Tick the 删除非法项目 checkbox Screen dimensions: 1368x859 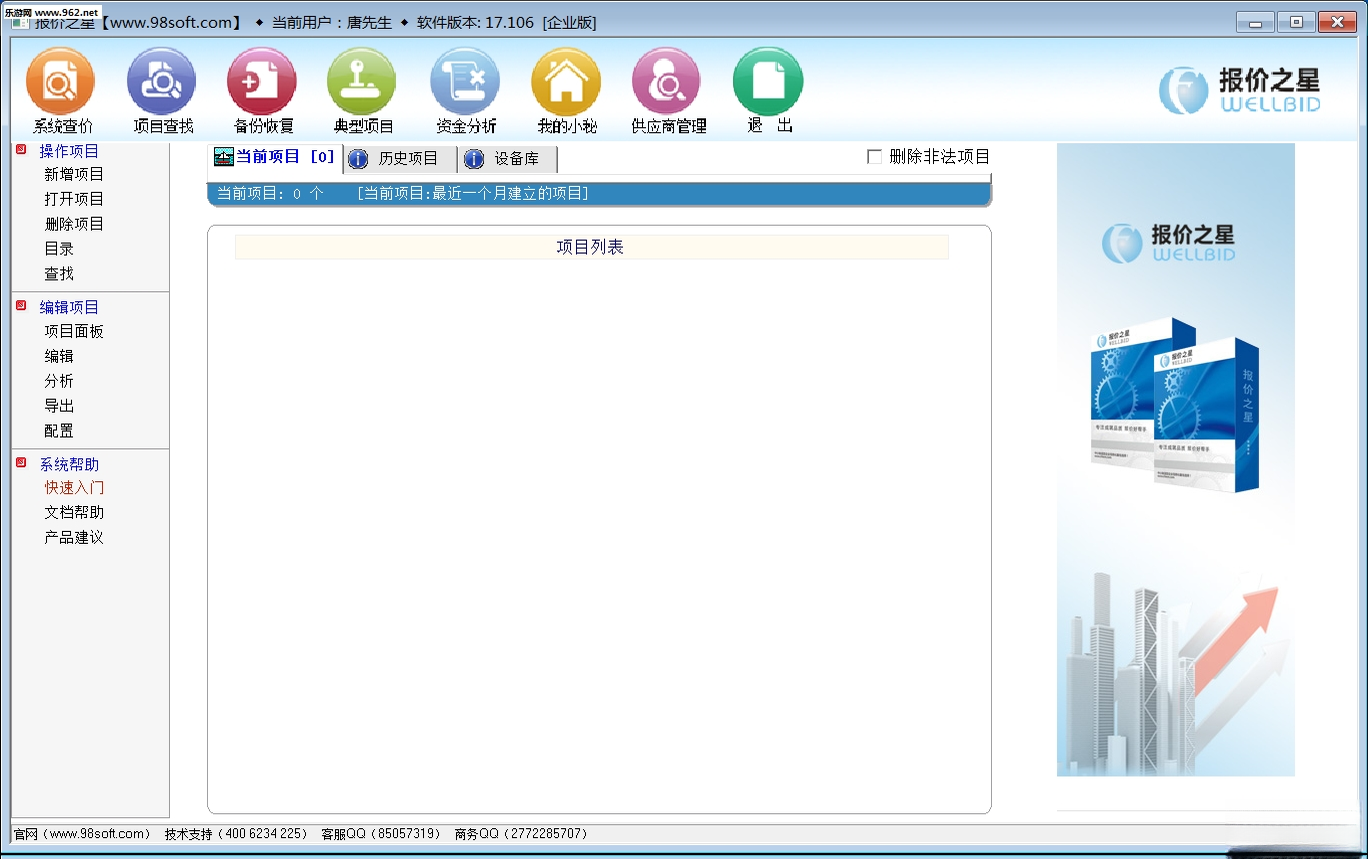(x=874, y=157)
